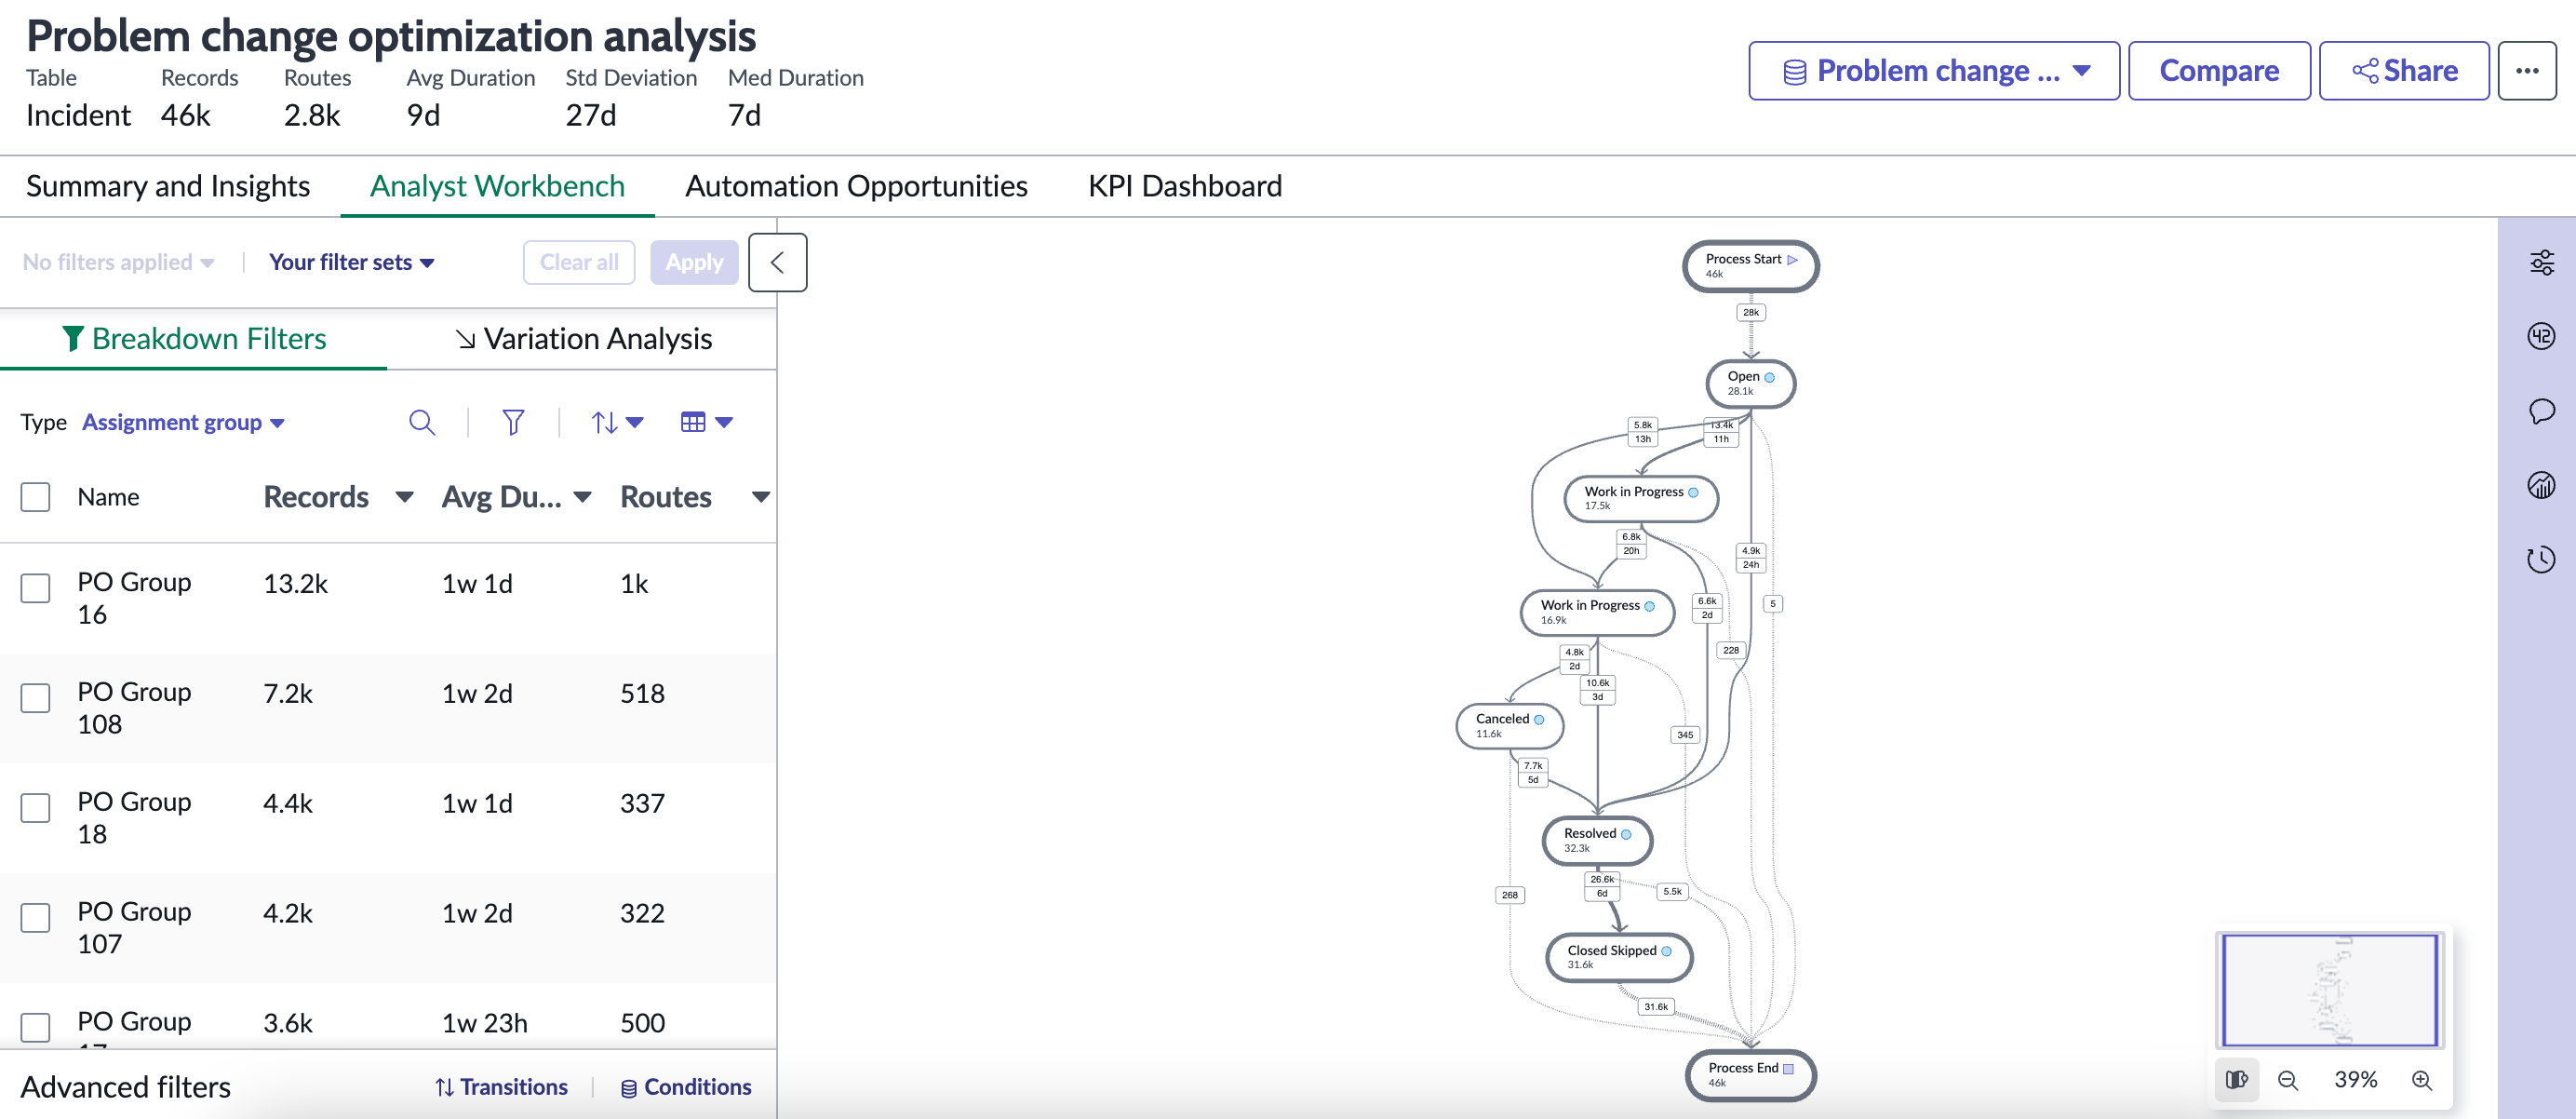The height and width of the screenshot is (1119, 2576).
Task: Zoom out of the process map
Action: (2287, 1080)
